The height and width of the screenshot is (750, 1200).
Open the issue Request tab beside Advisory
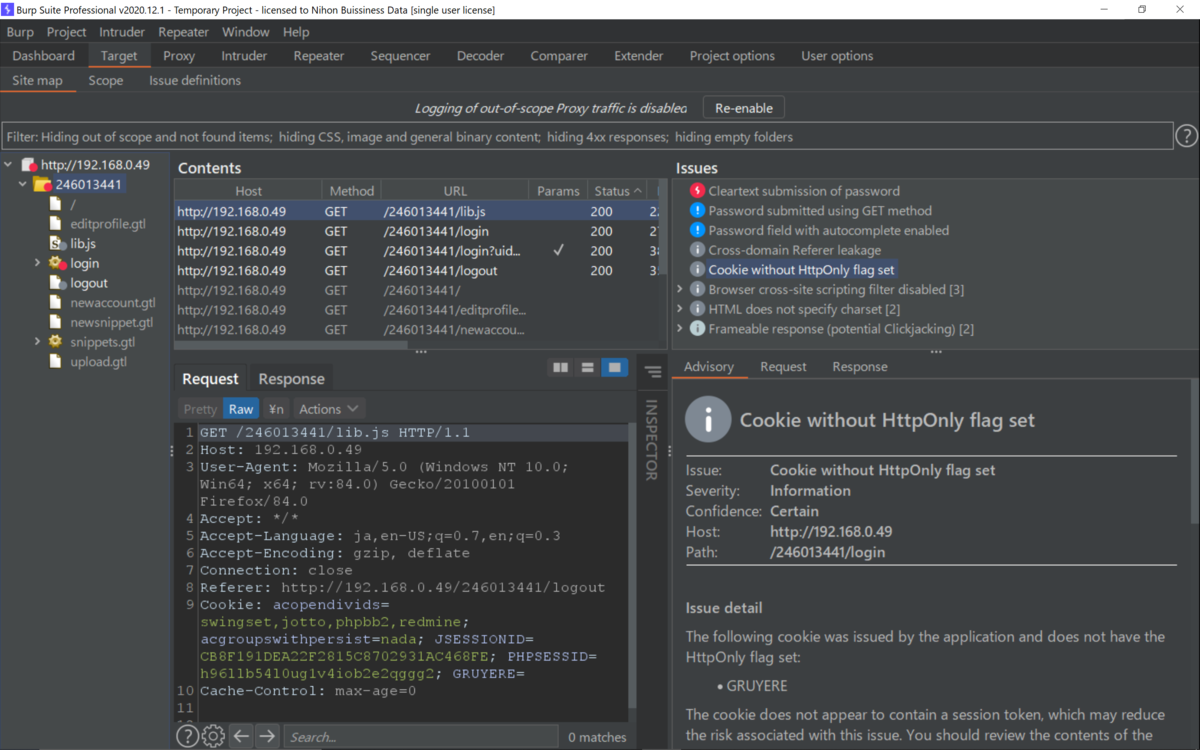click(x=783, y=367)
